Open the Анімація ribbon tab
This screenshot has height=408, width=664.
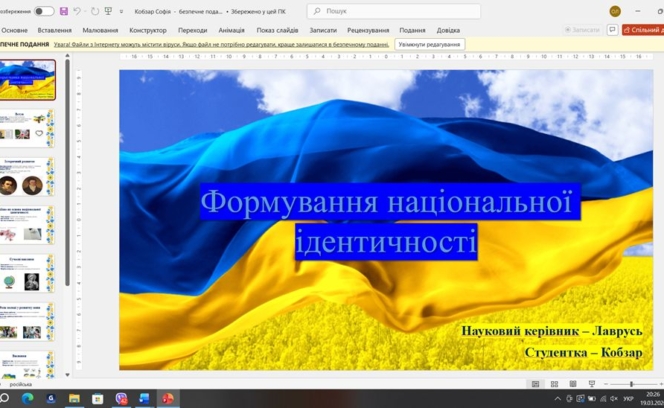[231, 30]
